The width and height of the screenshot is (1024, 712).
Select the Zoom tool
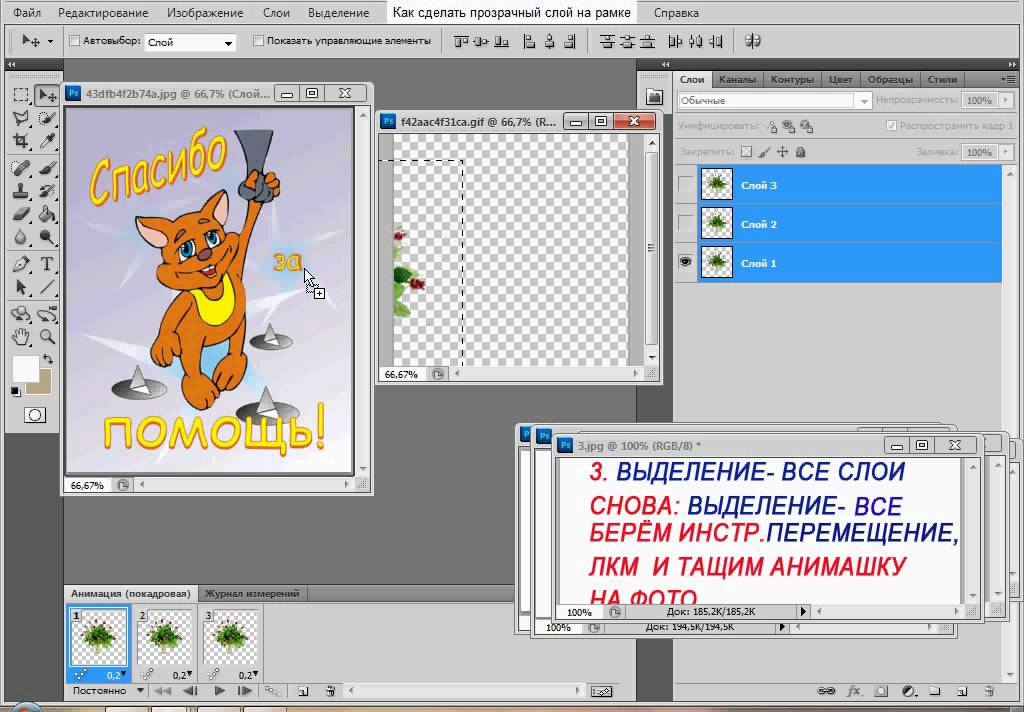[47, 337]
